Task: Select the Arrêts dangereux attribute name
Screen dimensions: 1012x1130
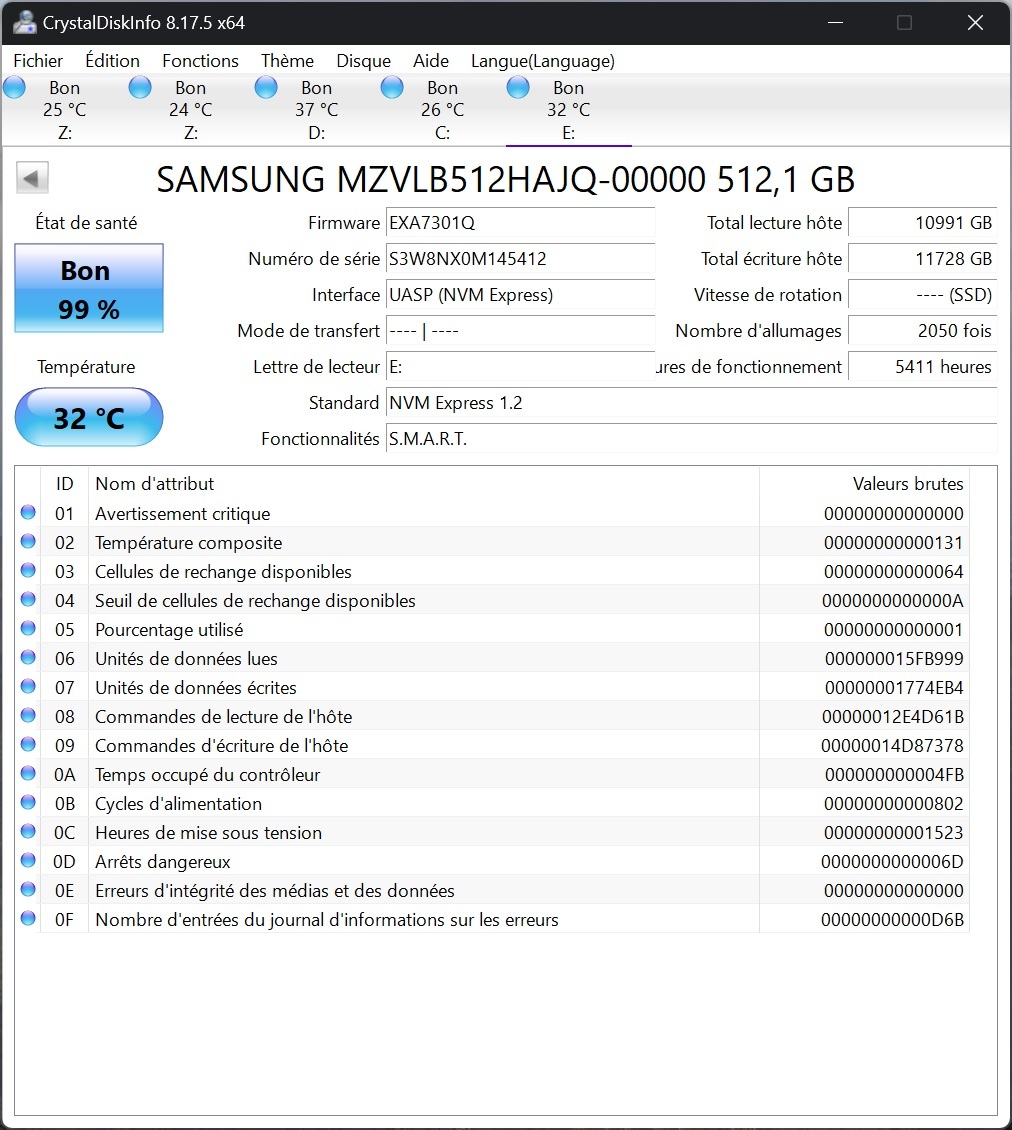Action: (x=163, y=862)
